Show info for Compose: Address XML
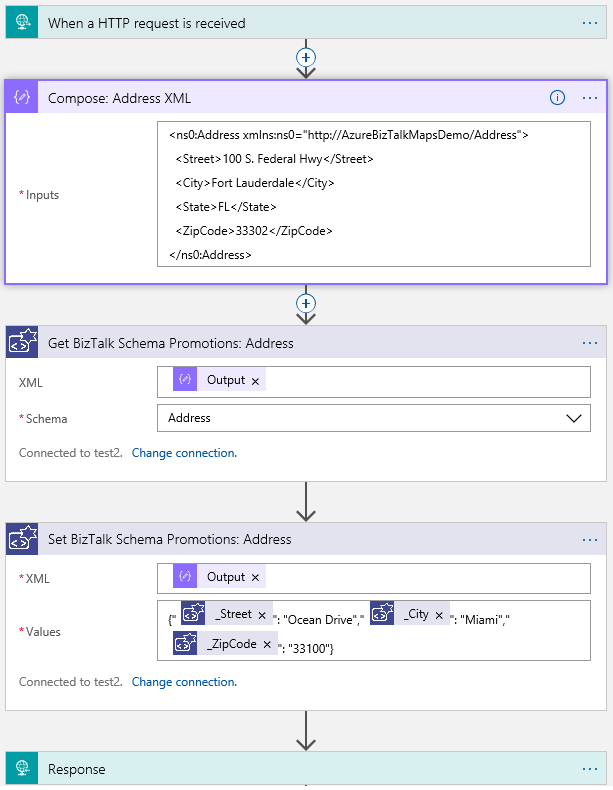 [557, 97]
